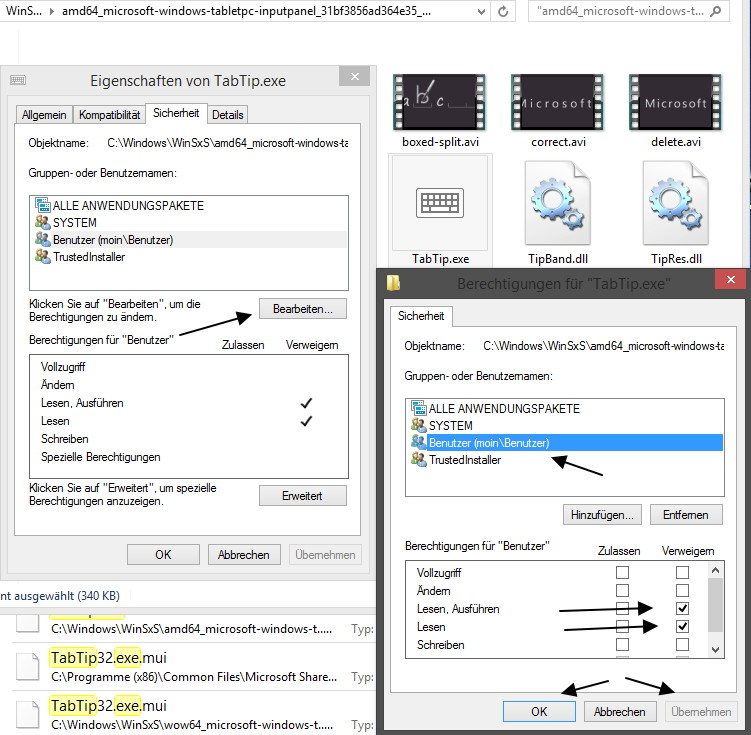Viewport: 751px width, 735px height.
Task: Click the permissions list scroll down arrow
Action: tap(716, 650)
